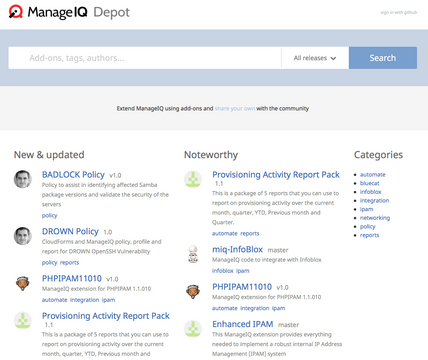Click the DROWN Policy author avatar
Screen dimensions: 428x360
(x=23, y=236)
